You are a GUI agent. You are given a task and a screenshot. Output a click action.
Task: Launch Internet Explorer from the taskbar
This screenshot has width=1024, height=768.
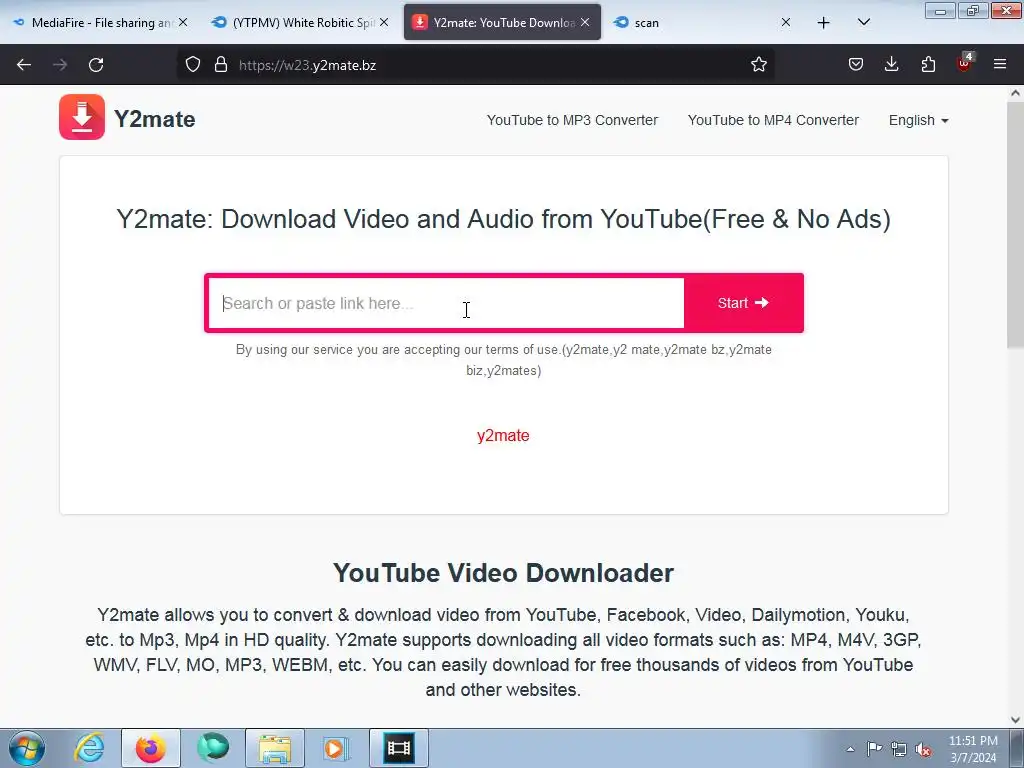(89, 748)
